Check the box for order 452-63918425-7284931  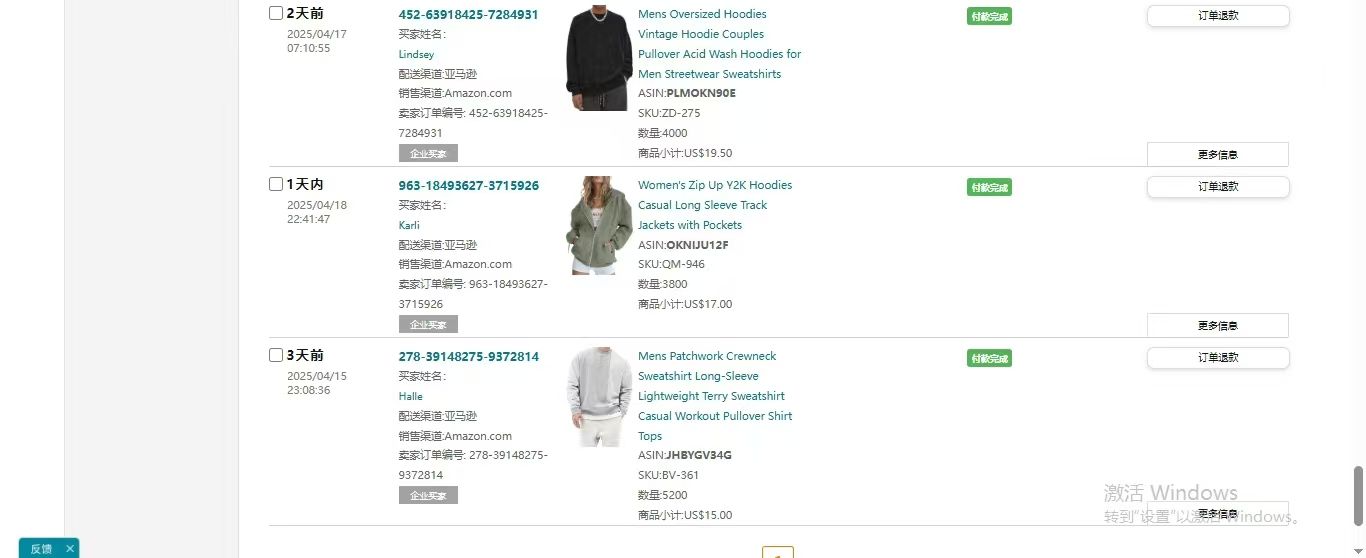[x=276, y=13]
